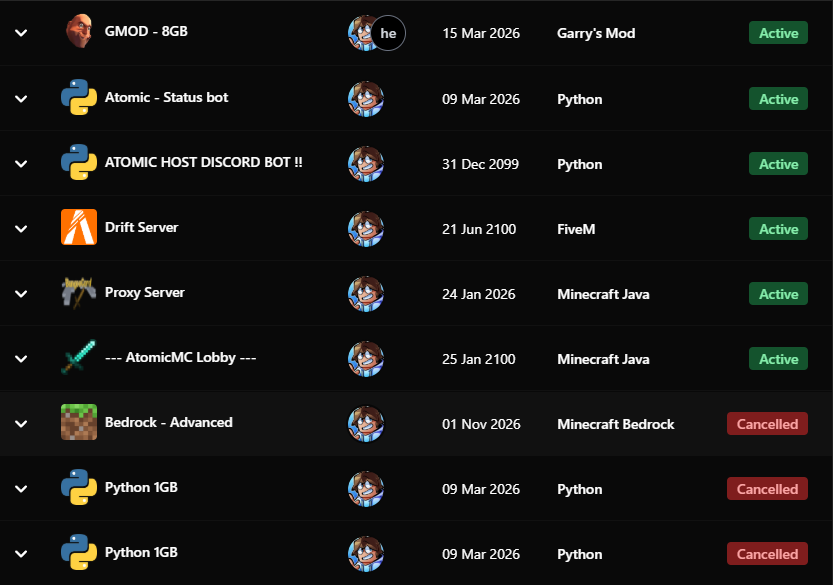833x585 pixels.
Task: Select the Python icon on the first Python 1GB row
Action: [79, 488]
